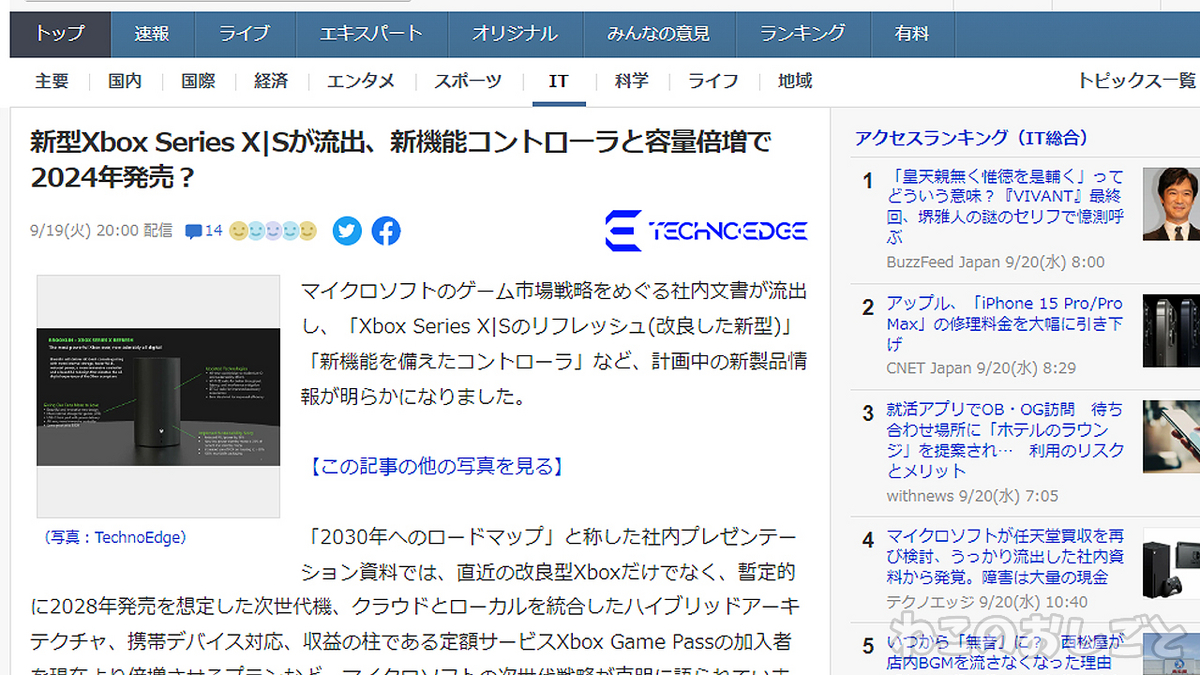Select the エンタメ category
The image size is (1200, 675).
[361, 81]
